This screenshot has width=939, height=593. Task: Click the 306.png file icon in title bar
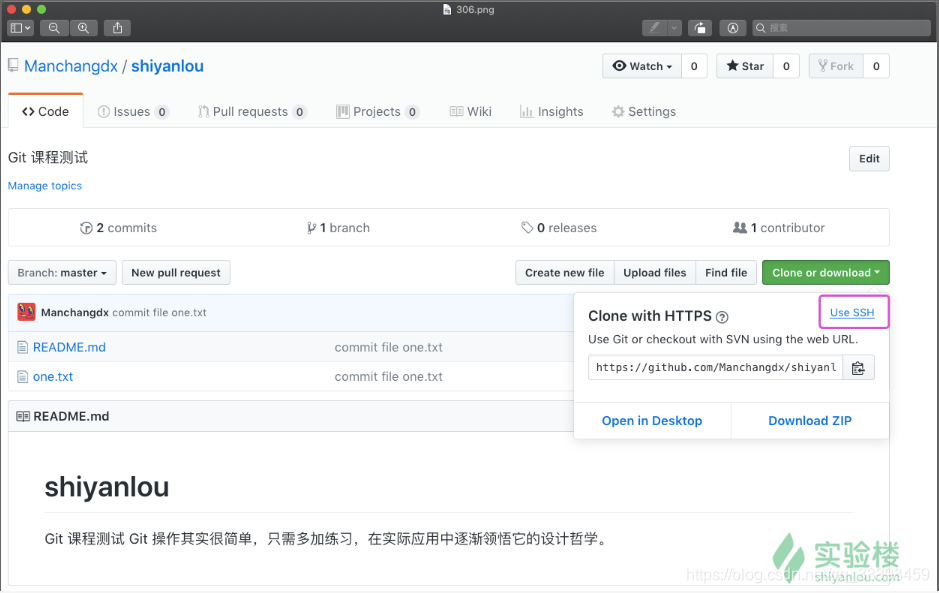coord(447,10)
